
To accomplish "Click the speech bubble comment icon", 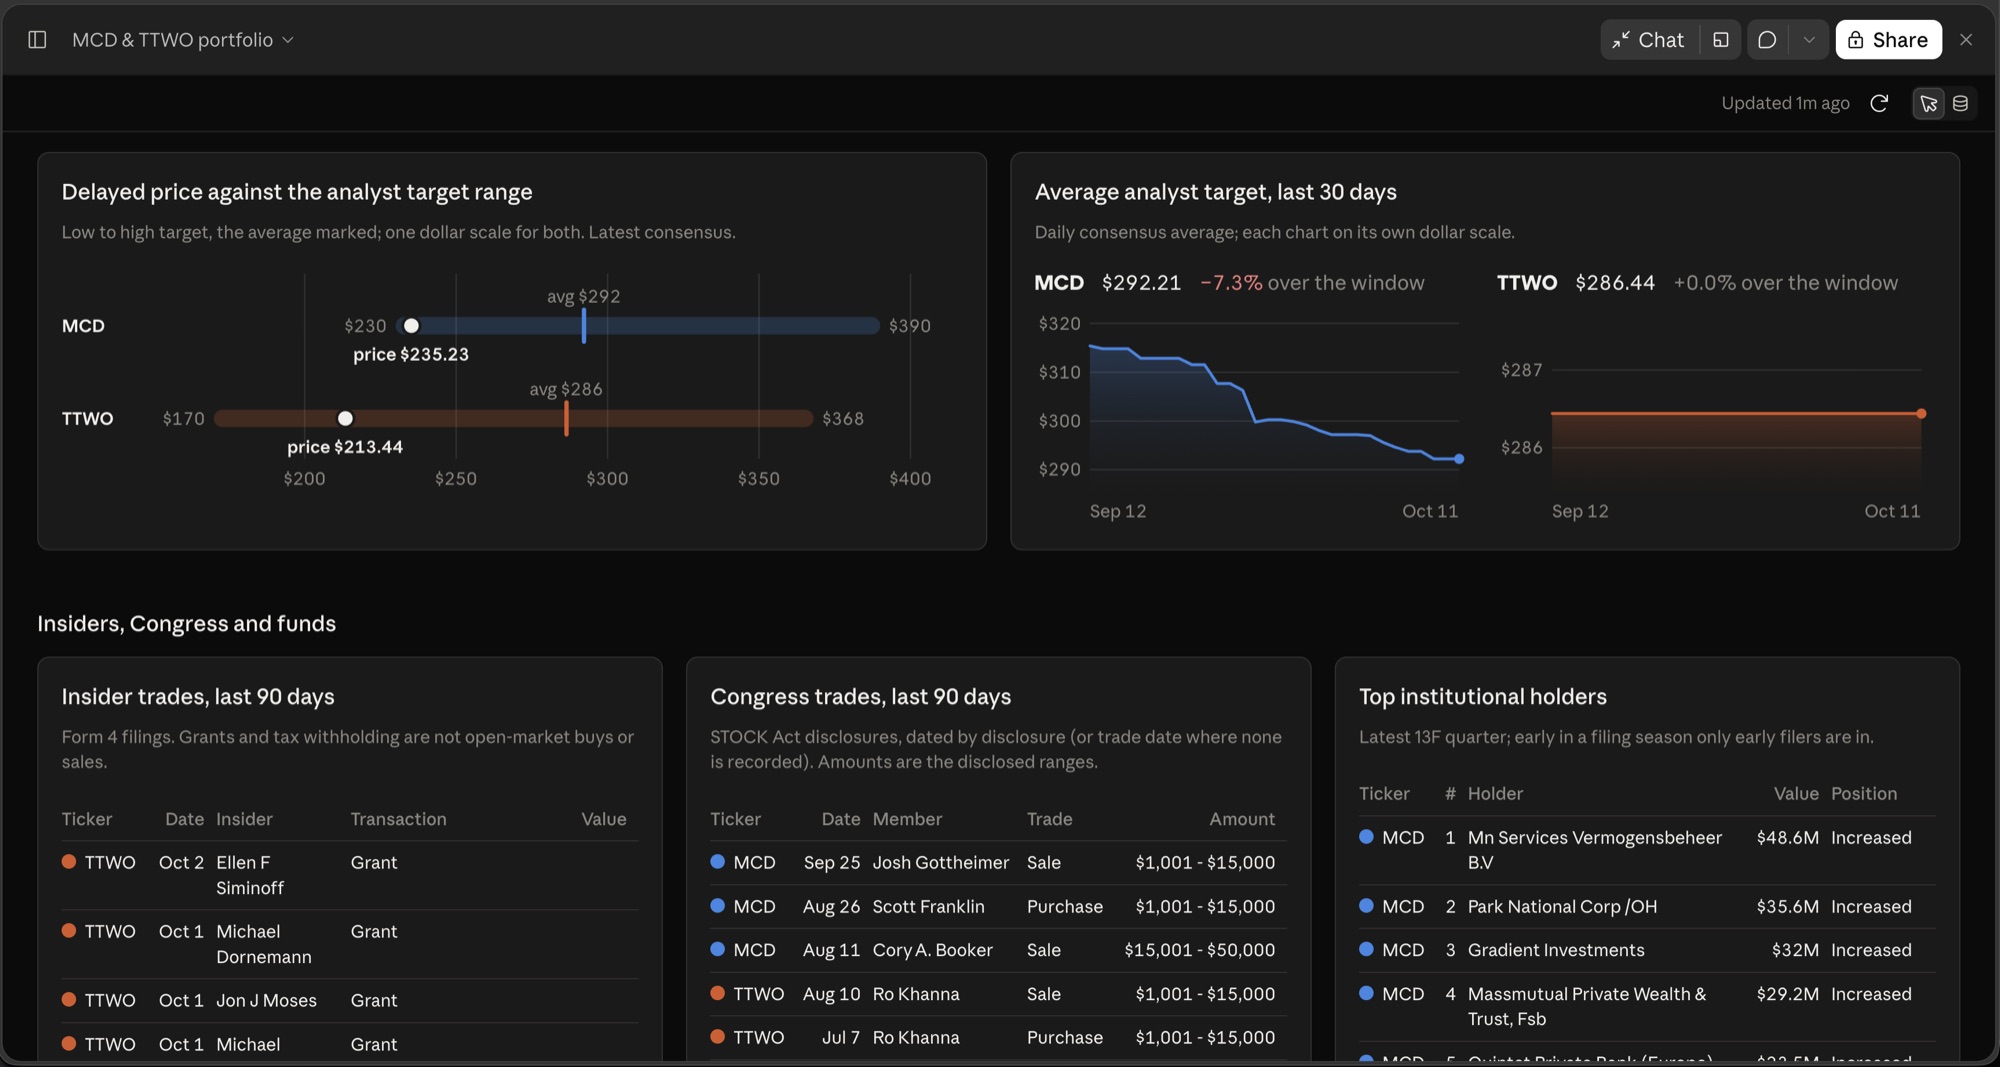I will point(1767,40).
